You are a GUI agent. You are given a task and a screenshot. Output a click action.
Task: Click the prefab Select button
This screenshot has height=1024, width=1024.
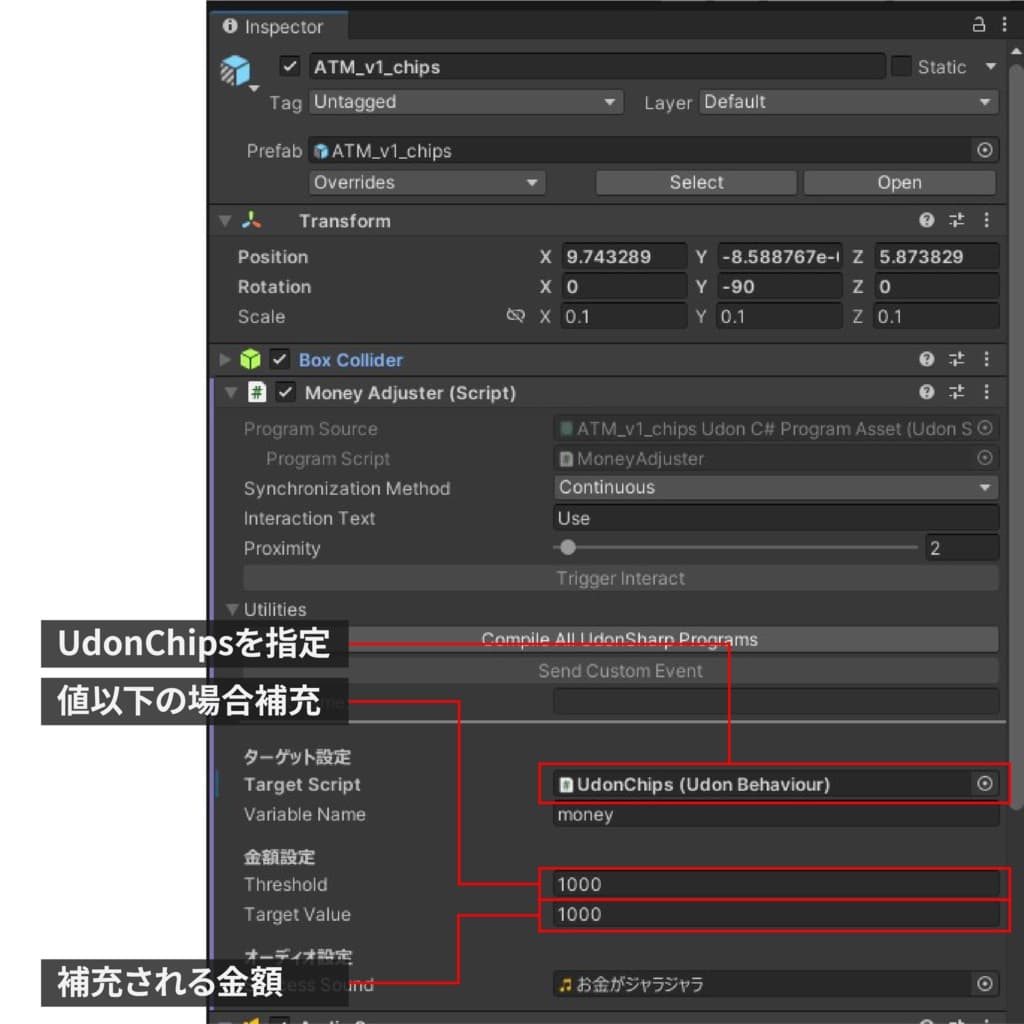pos(696,182)
